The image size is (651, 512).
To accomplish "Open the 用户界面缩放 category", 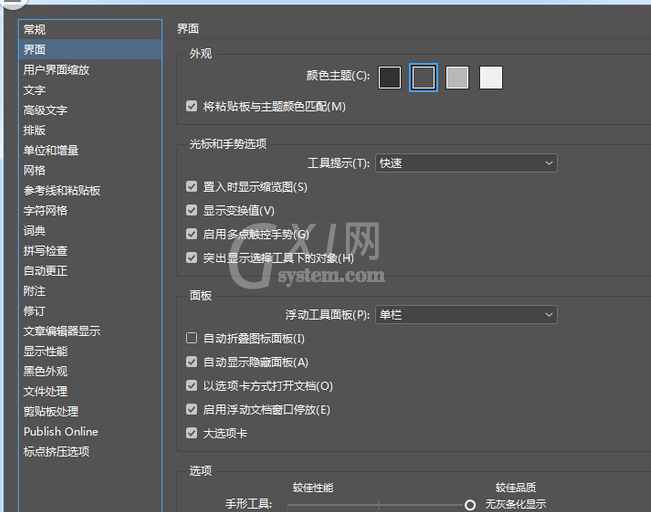I will (90, 70).
